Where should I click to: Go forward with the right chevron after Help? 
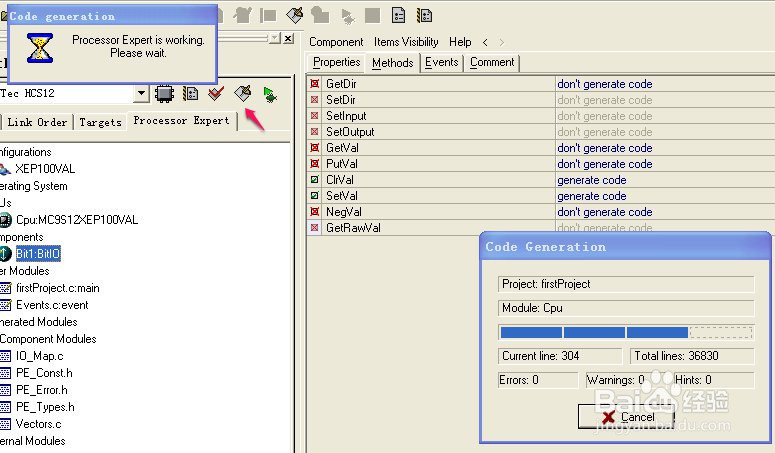[x=502, y=42]
